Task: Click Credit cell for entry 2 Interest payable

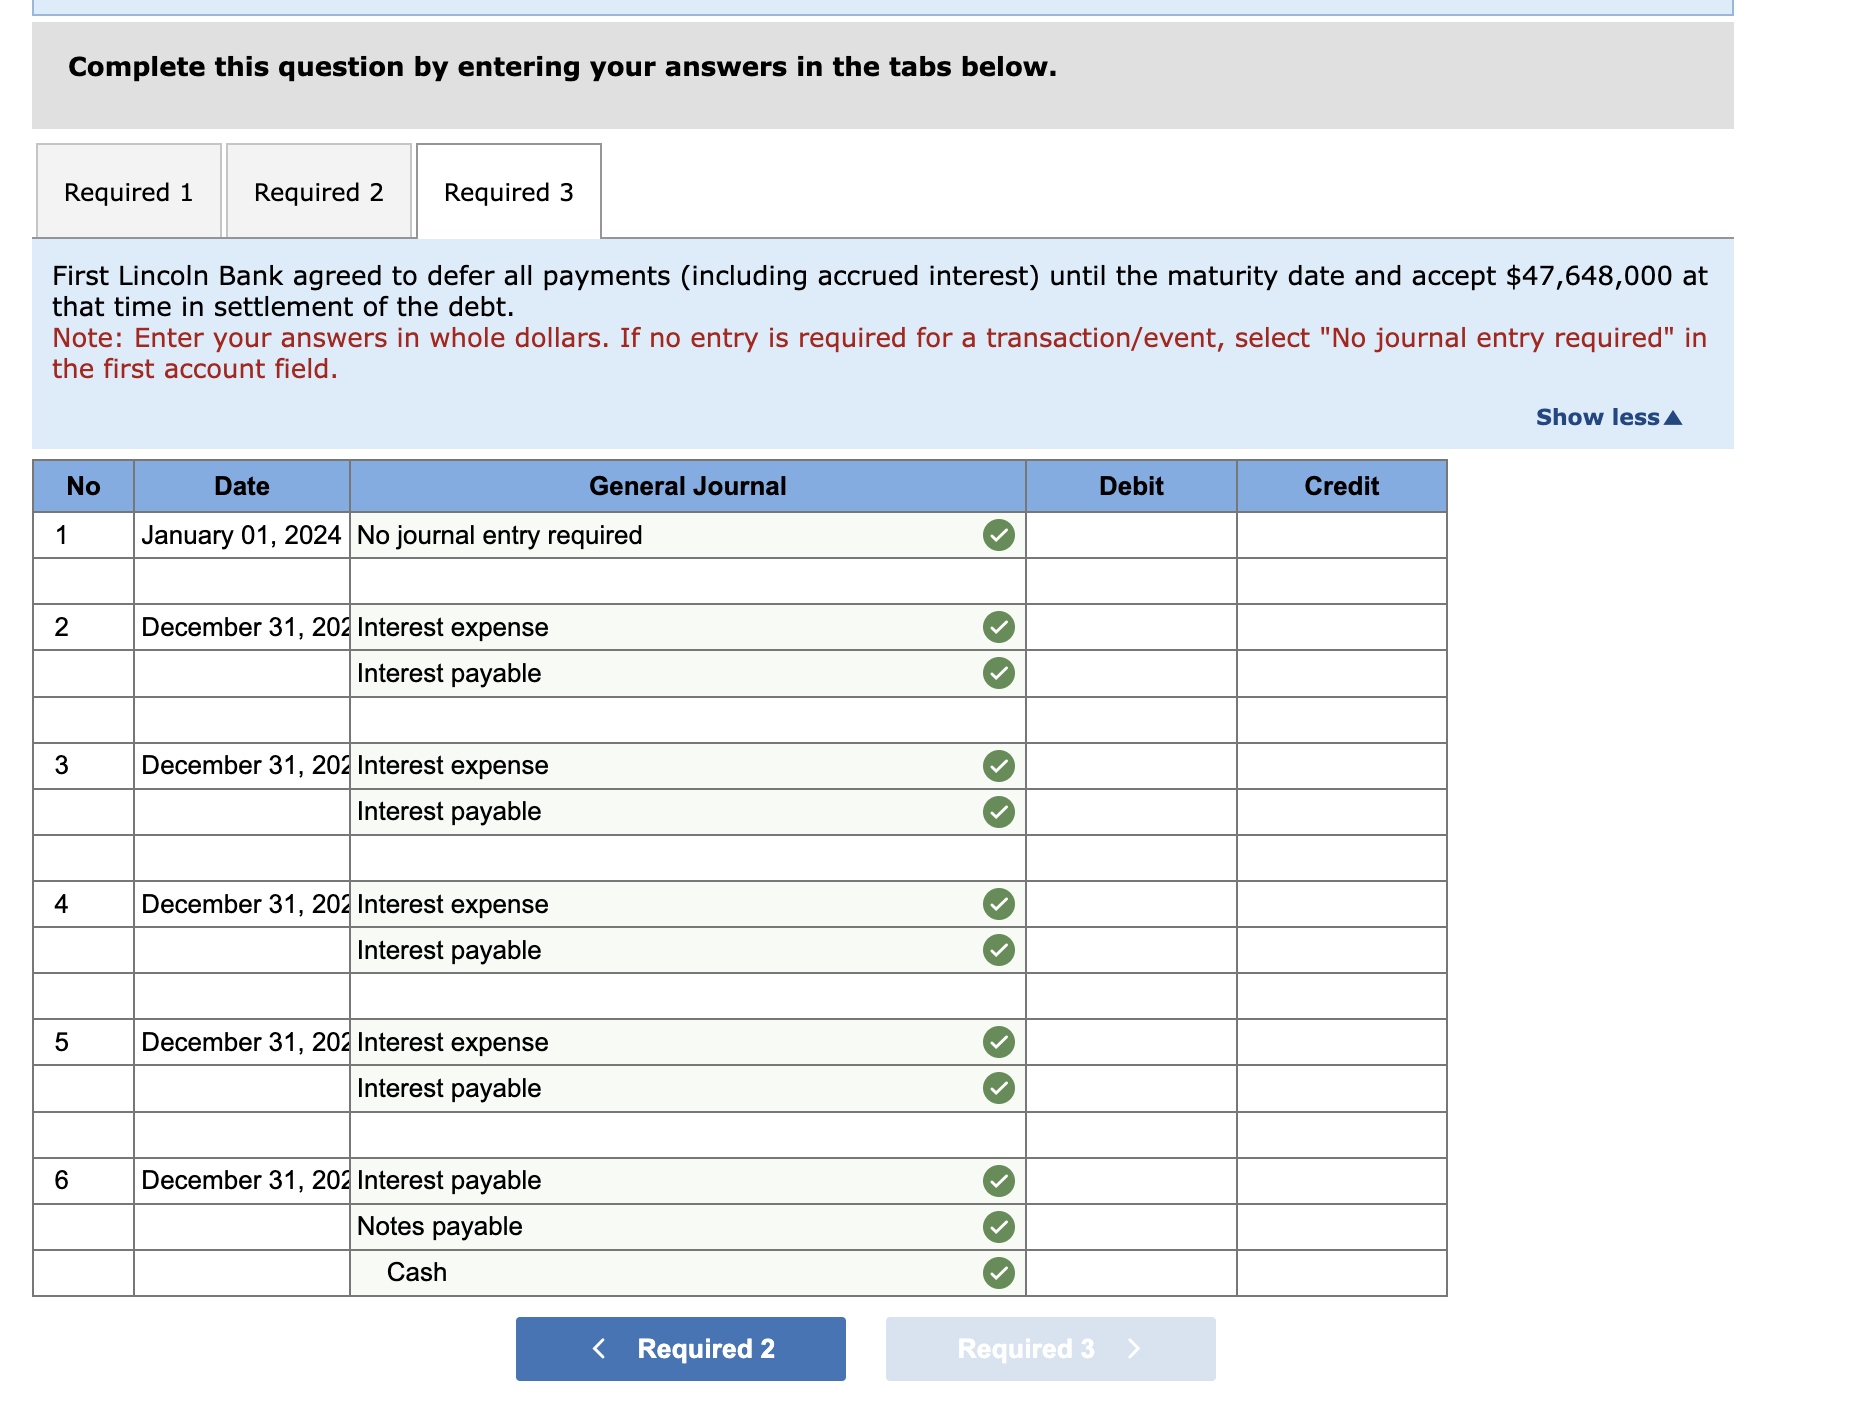Action: point(1342,673)
